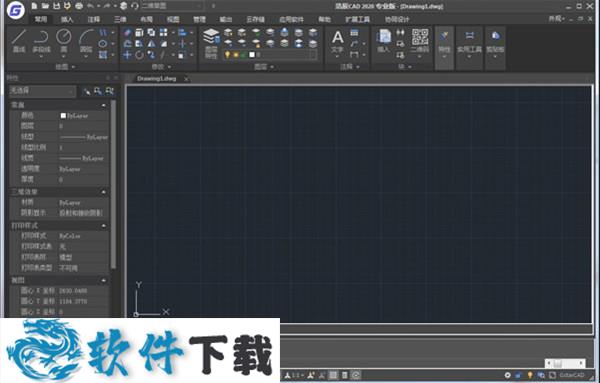This screenshot has width=600, height=383.
Task: Click the Redo arrow in quick access toolbar
Action: pos(107,6)
